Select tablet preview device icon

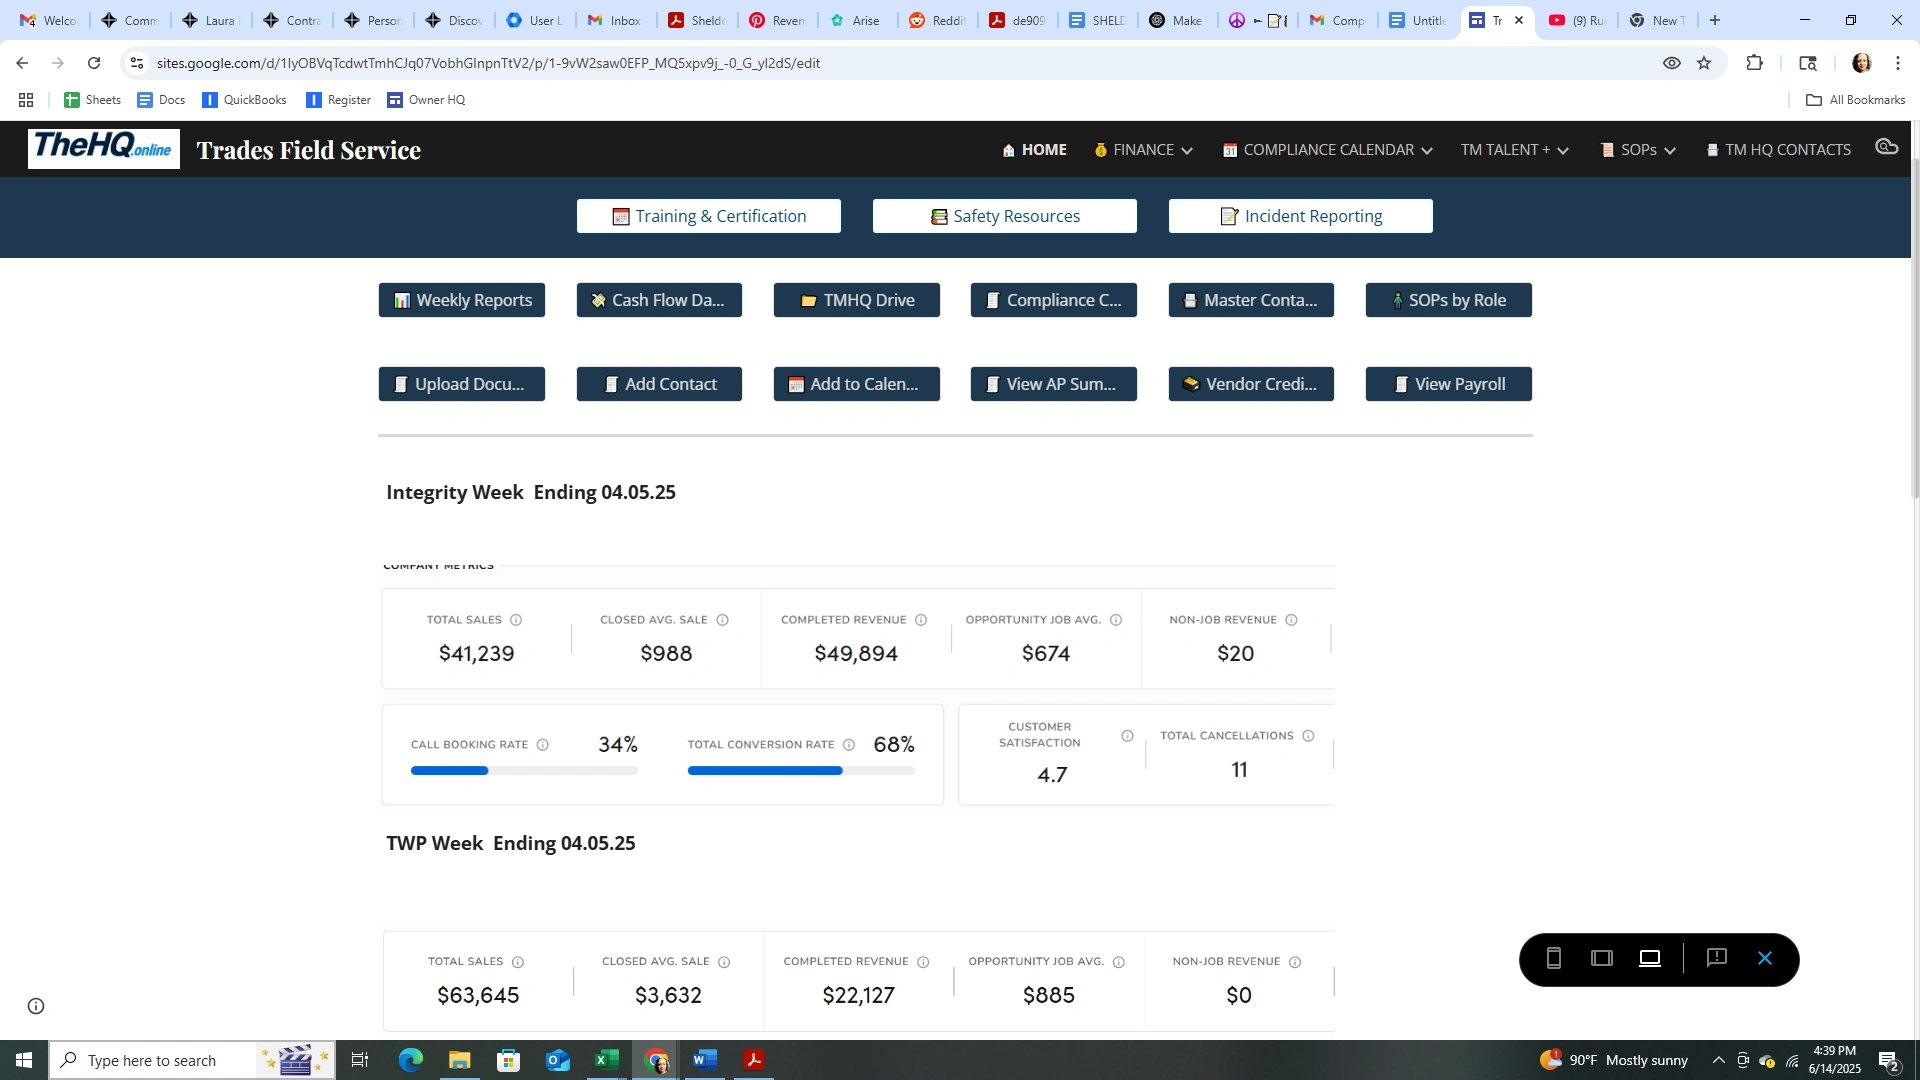[1601, 958]
